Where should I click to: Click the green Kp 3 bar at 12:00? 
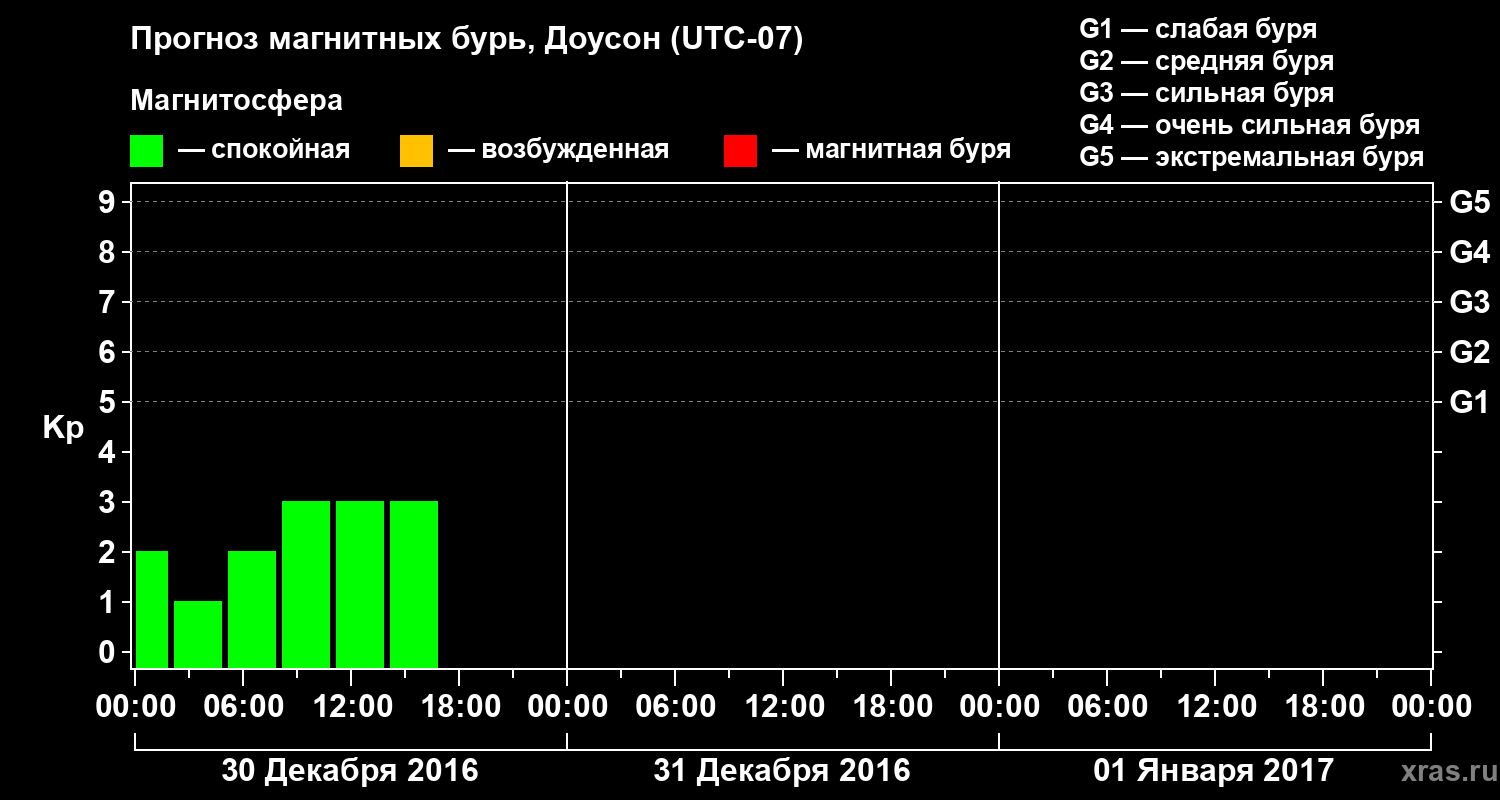360,584
